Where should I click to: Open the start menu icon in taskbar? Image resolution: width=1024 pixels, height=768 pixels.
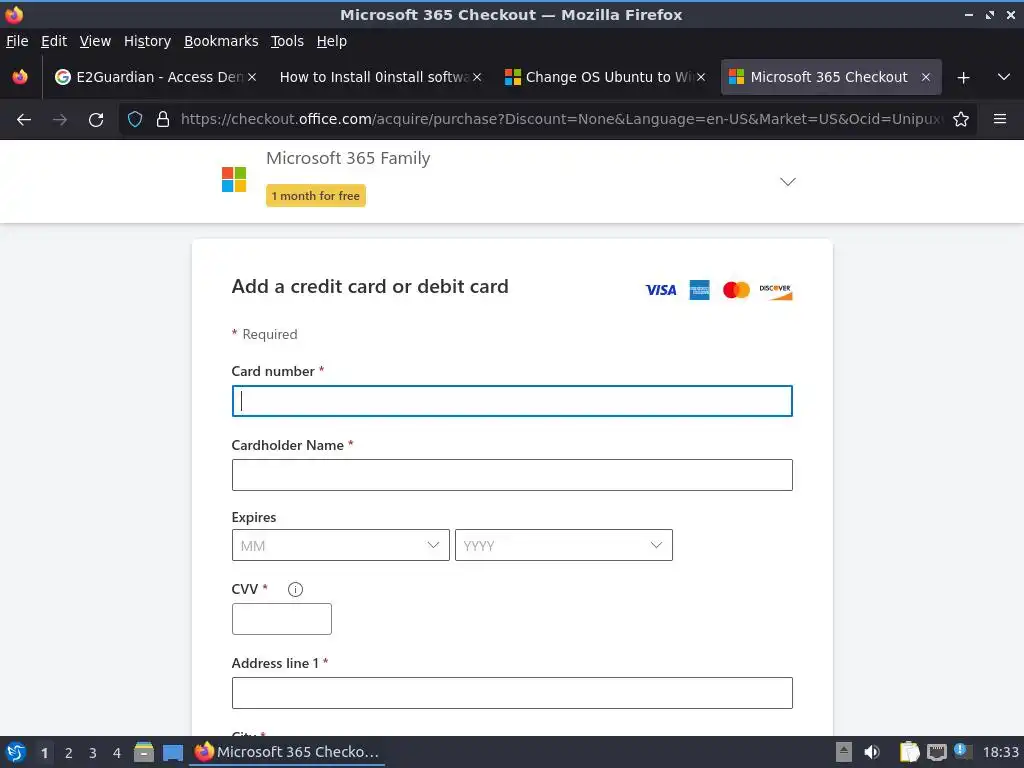tap(16, 752)
